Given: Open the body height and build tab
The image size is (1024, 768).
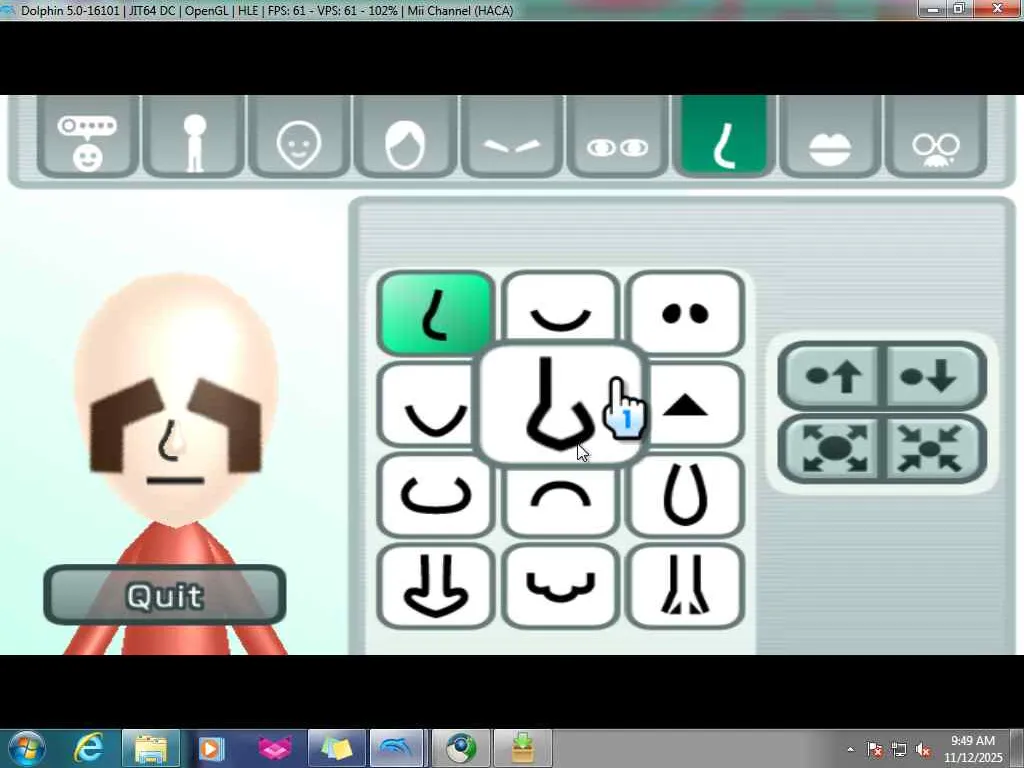Looking at the screenshot, I should tap(194, 136).
